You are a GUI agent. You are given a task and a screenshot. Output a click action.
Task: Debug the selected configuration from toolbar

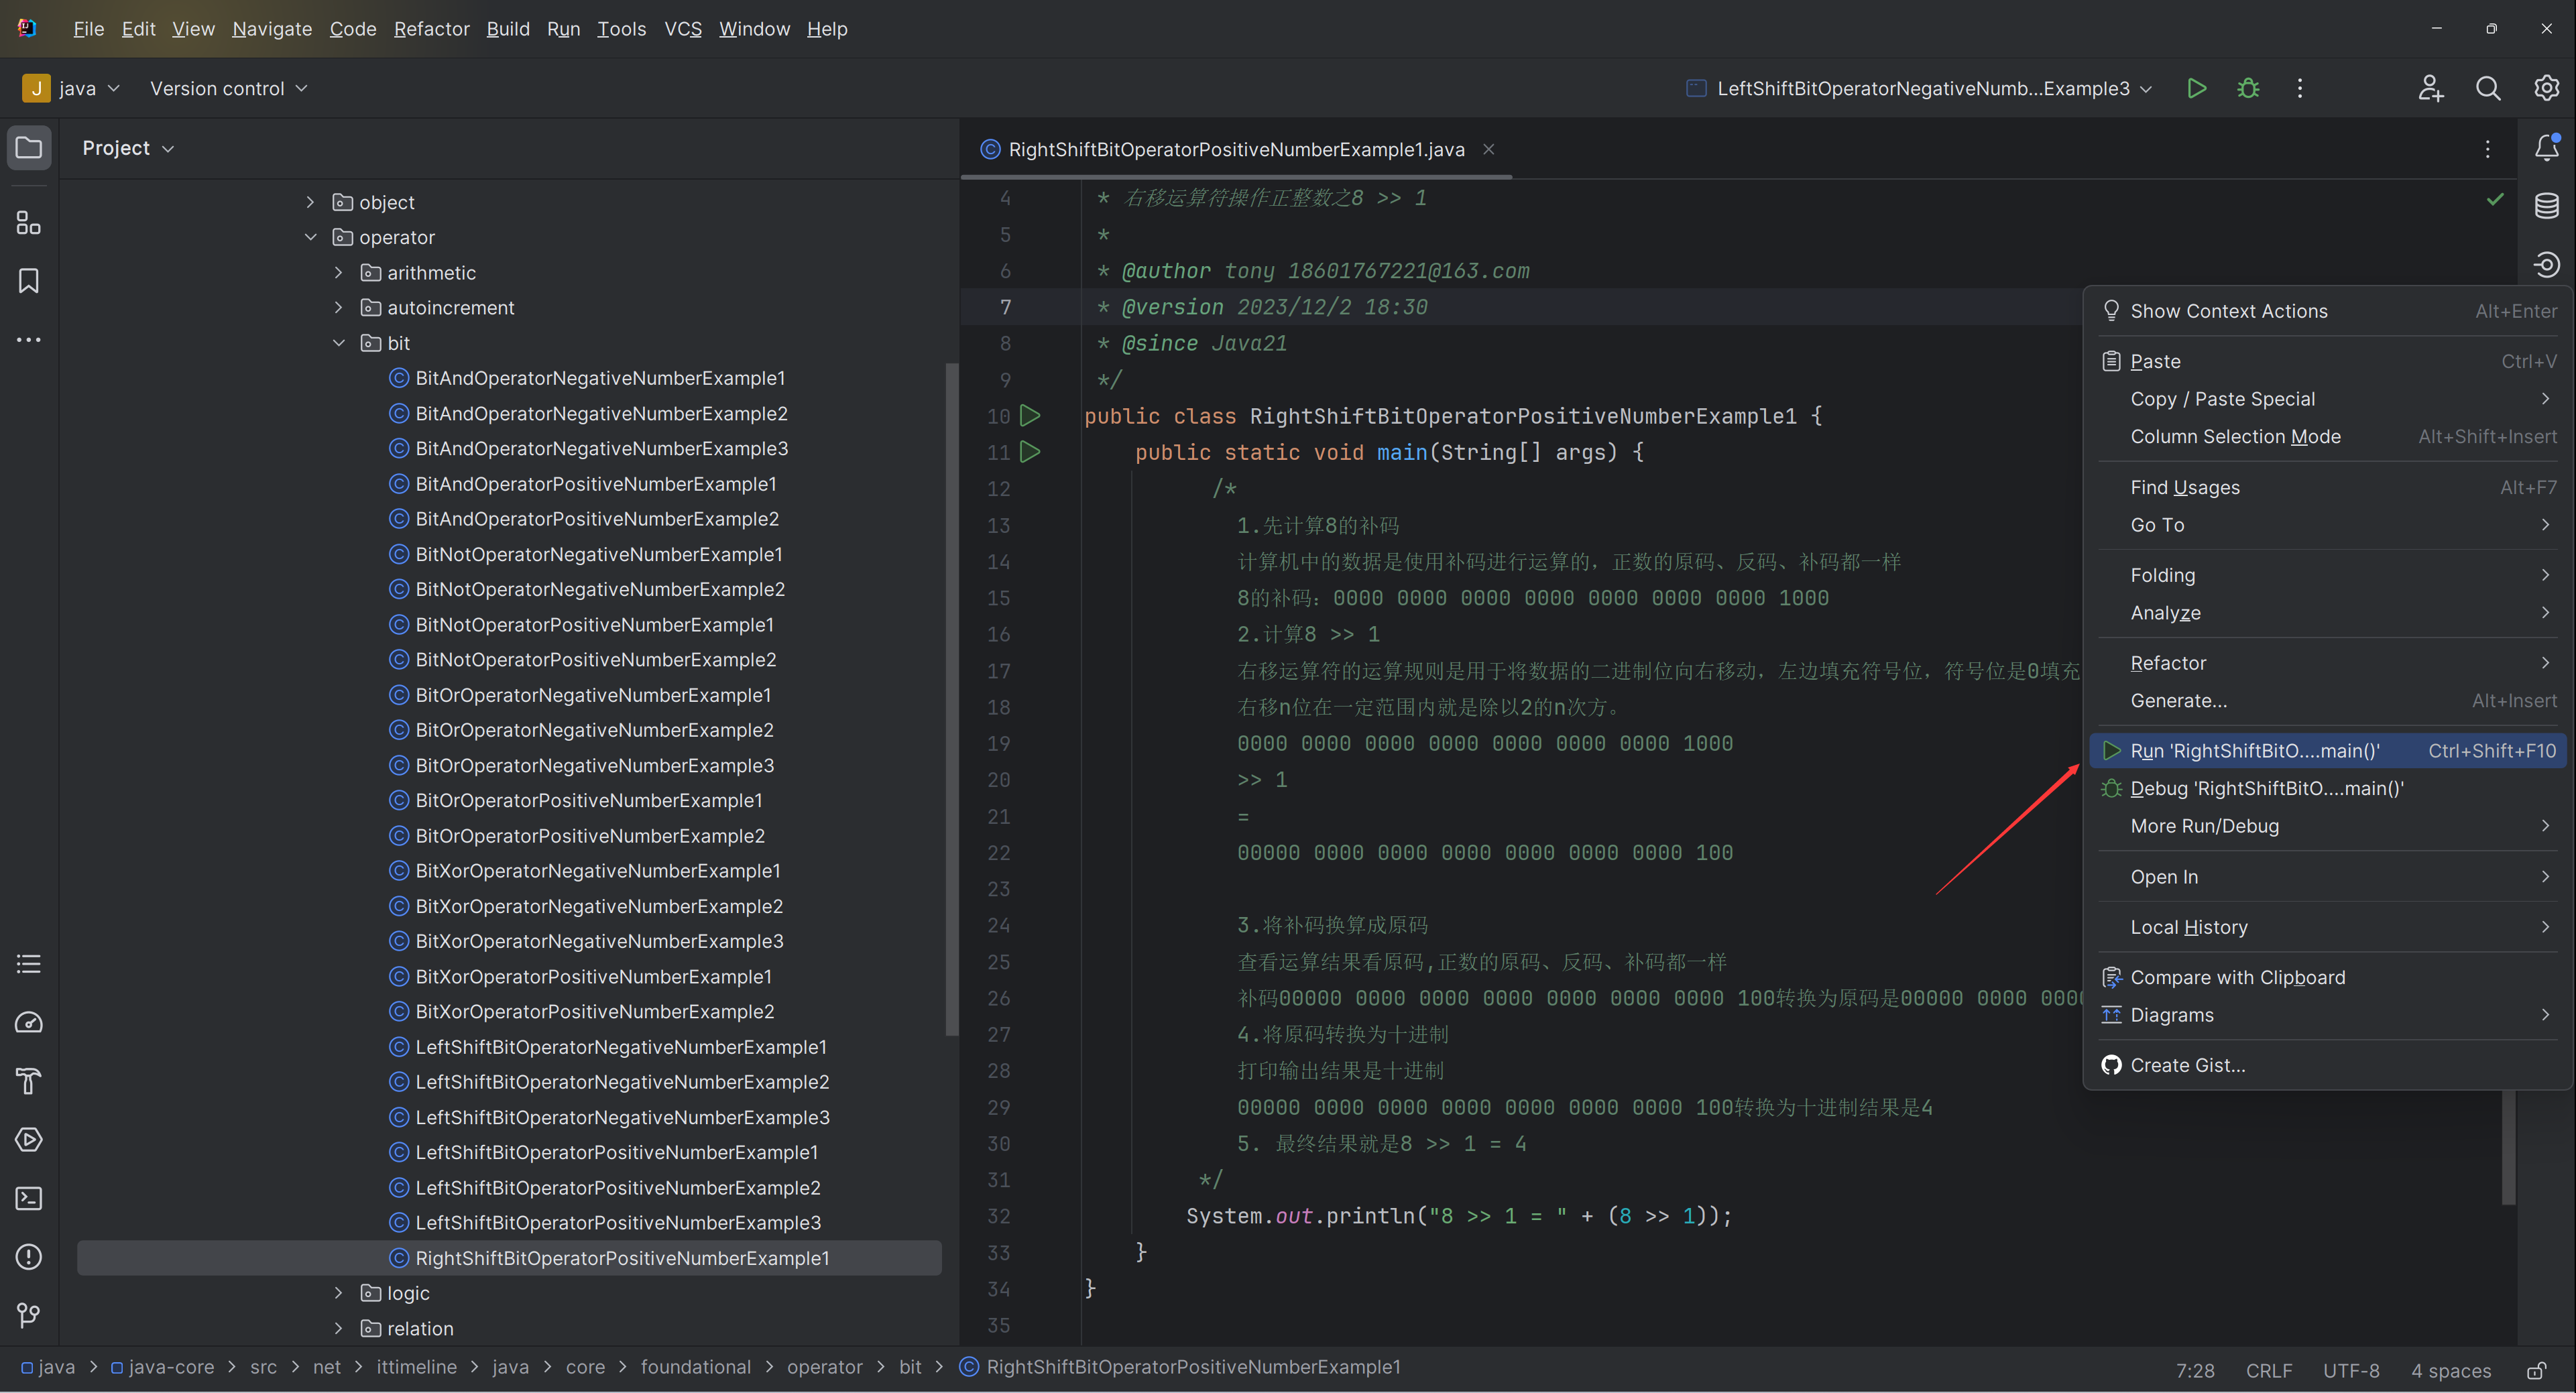click(x=2249, y=88)
